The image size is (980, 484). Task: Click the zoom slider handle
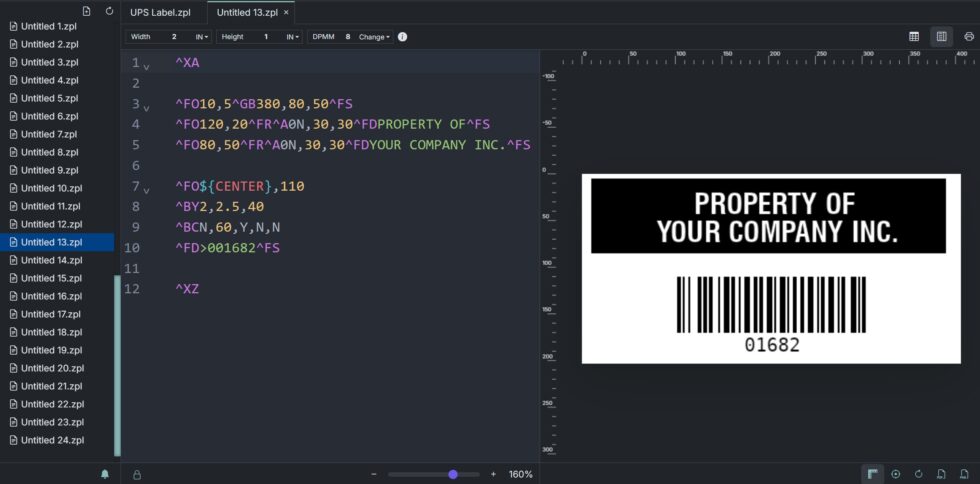pyautogui.click(x=453, y=474)
